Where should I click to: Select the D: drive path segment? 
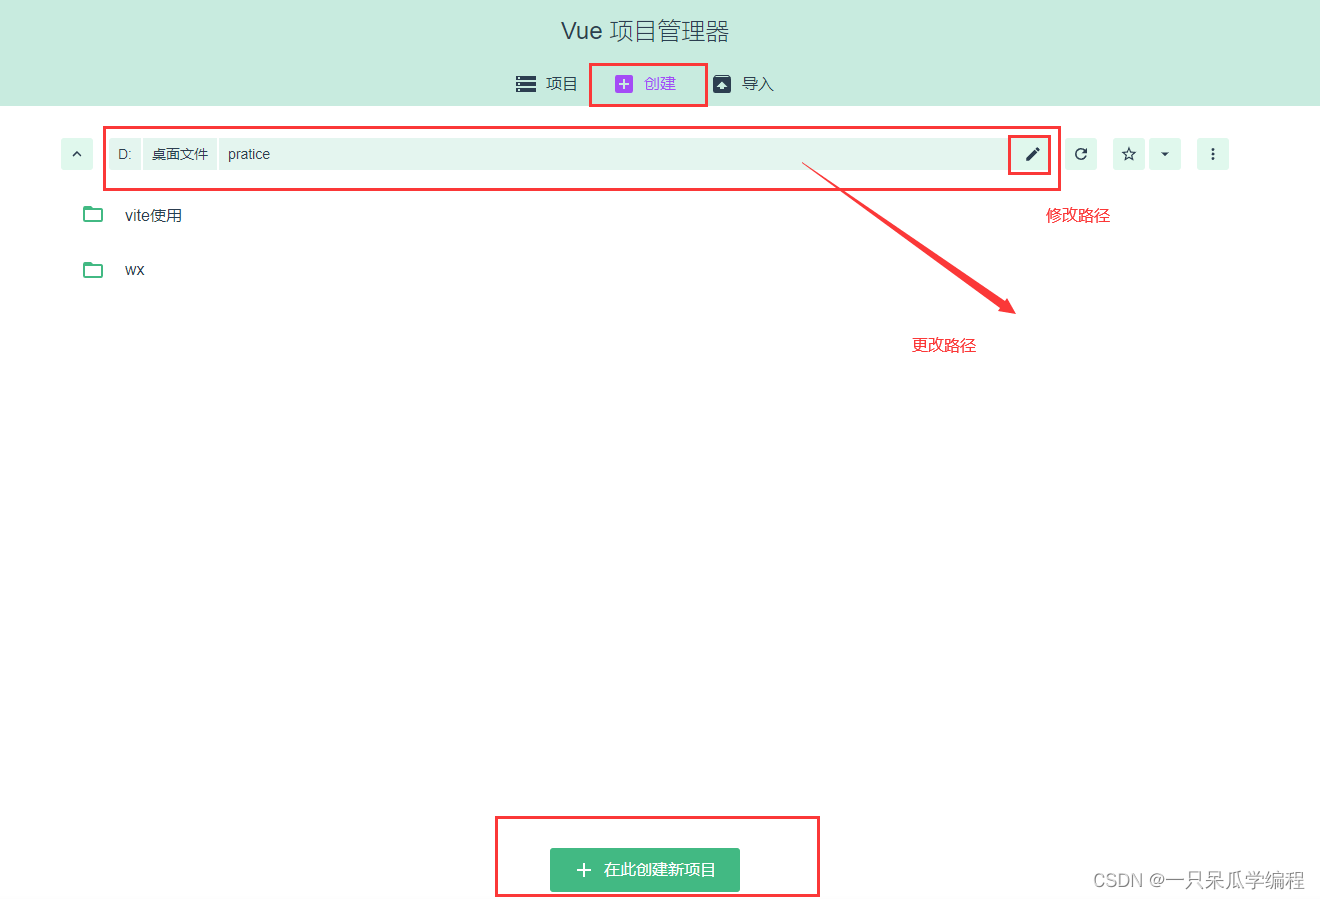(x=125, y=154)
